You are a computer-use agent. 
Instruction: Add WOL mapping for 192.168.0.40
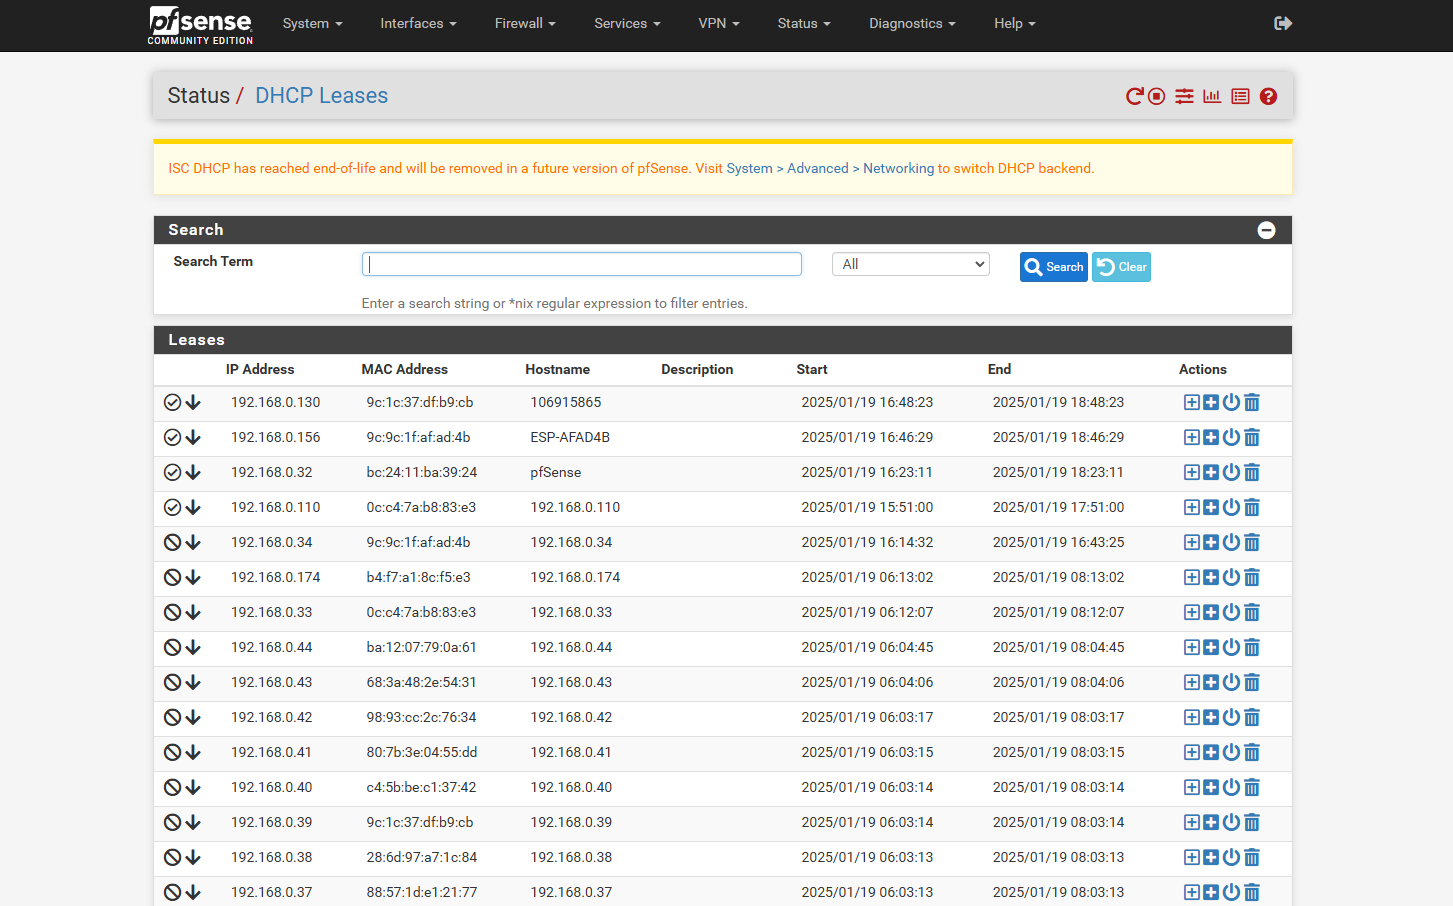coord(1211,787)
